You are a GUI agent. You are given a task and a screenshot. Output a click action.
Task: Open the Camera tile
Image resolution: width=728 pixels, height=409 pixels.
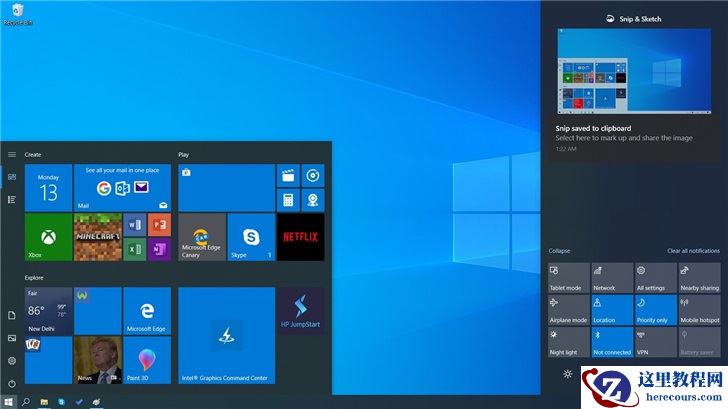[313, 200]
